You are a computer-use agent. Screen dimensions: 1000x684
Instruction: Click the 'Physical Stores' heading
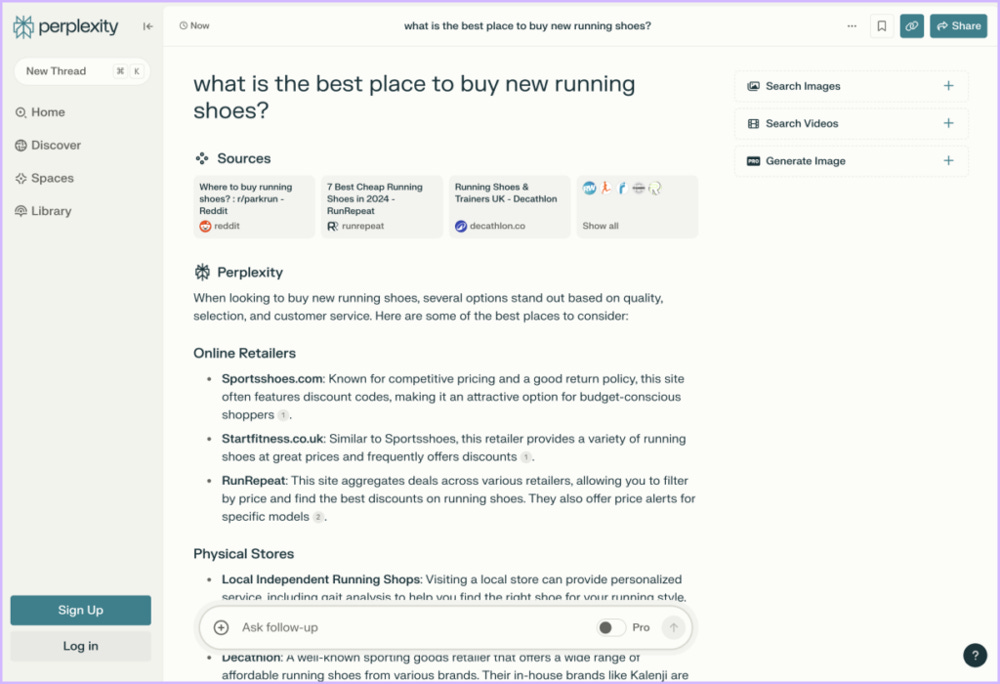click(x=244, y=554)
